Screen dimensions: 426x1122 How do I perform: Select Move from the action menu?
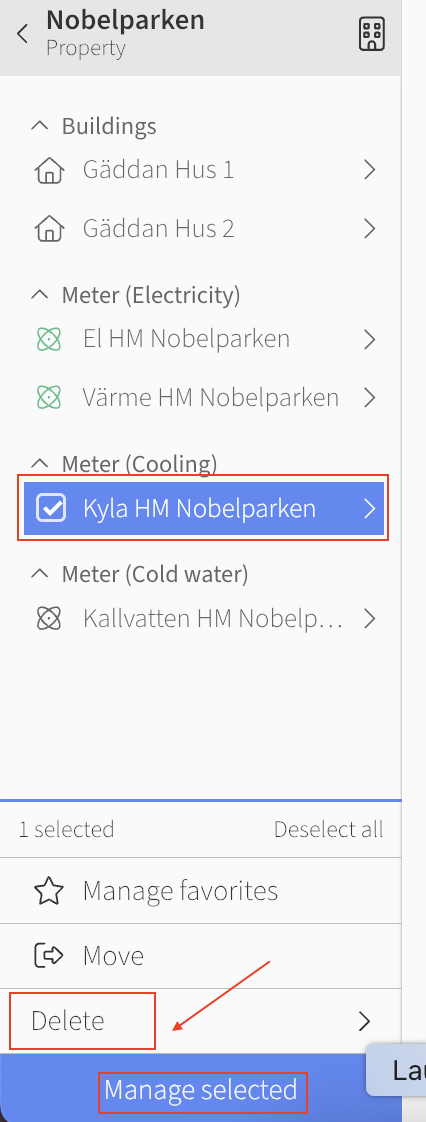point(200,956)
